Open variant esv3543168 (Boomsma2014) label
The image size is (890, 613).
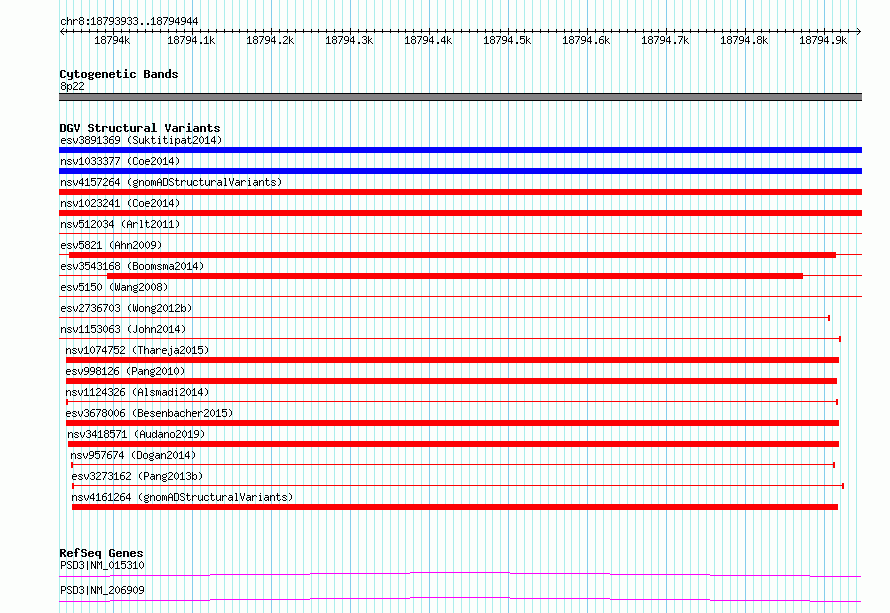click(132, 266)
